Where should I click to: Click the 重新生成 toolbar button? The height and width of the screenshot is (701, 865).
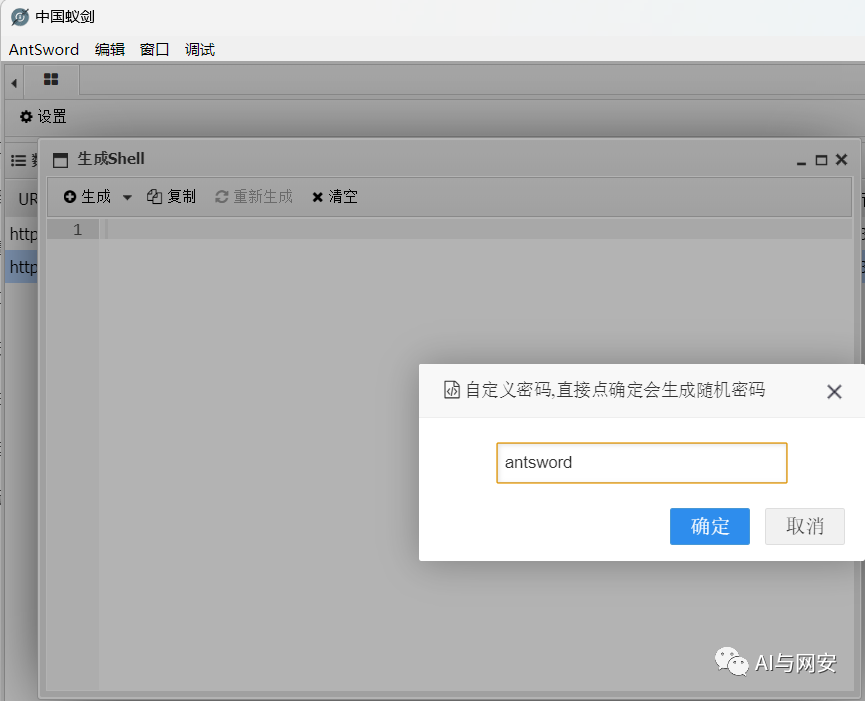pyautogui.click(x=254, y=196)
